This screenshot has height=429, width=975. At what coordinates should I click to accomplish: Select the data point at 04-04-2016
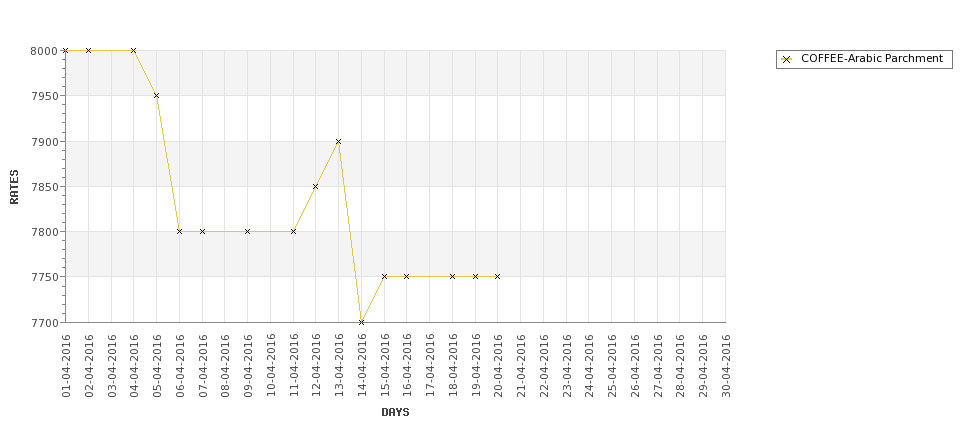pos(134,50)
